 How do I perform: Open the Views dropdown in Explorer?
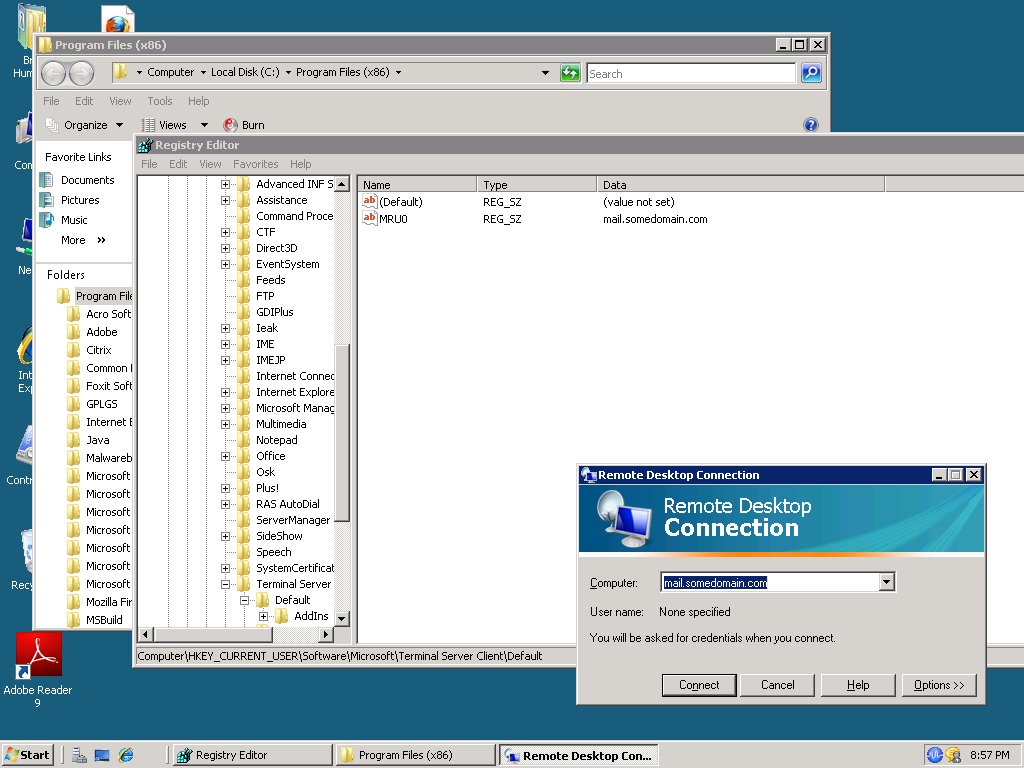pos(205,124)
